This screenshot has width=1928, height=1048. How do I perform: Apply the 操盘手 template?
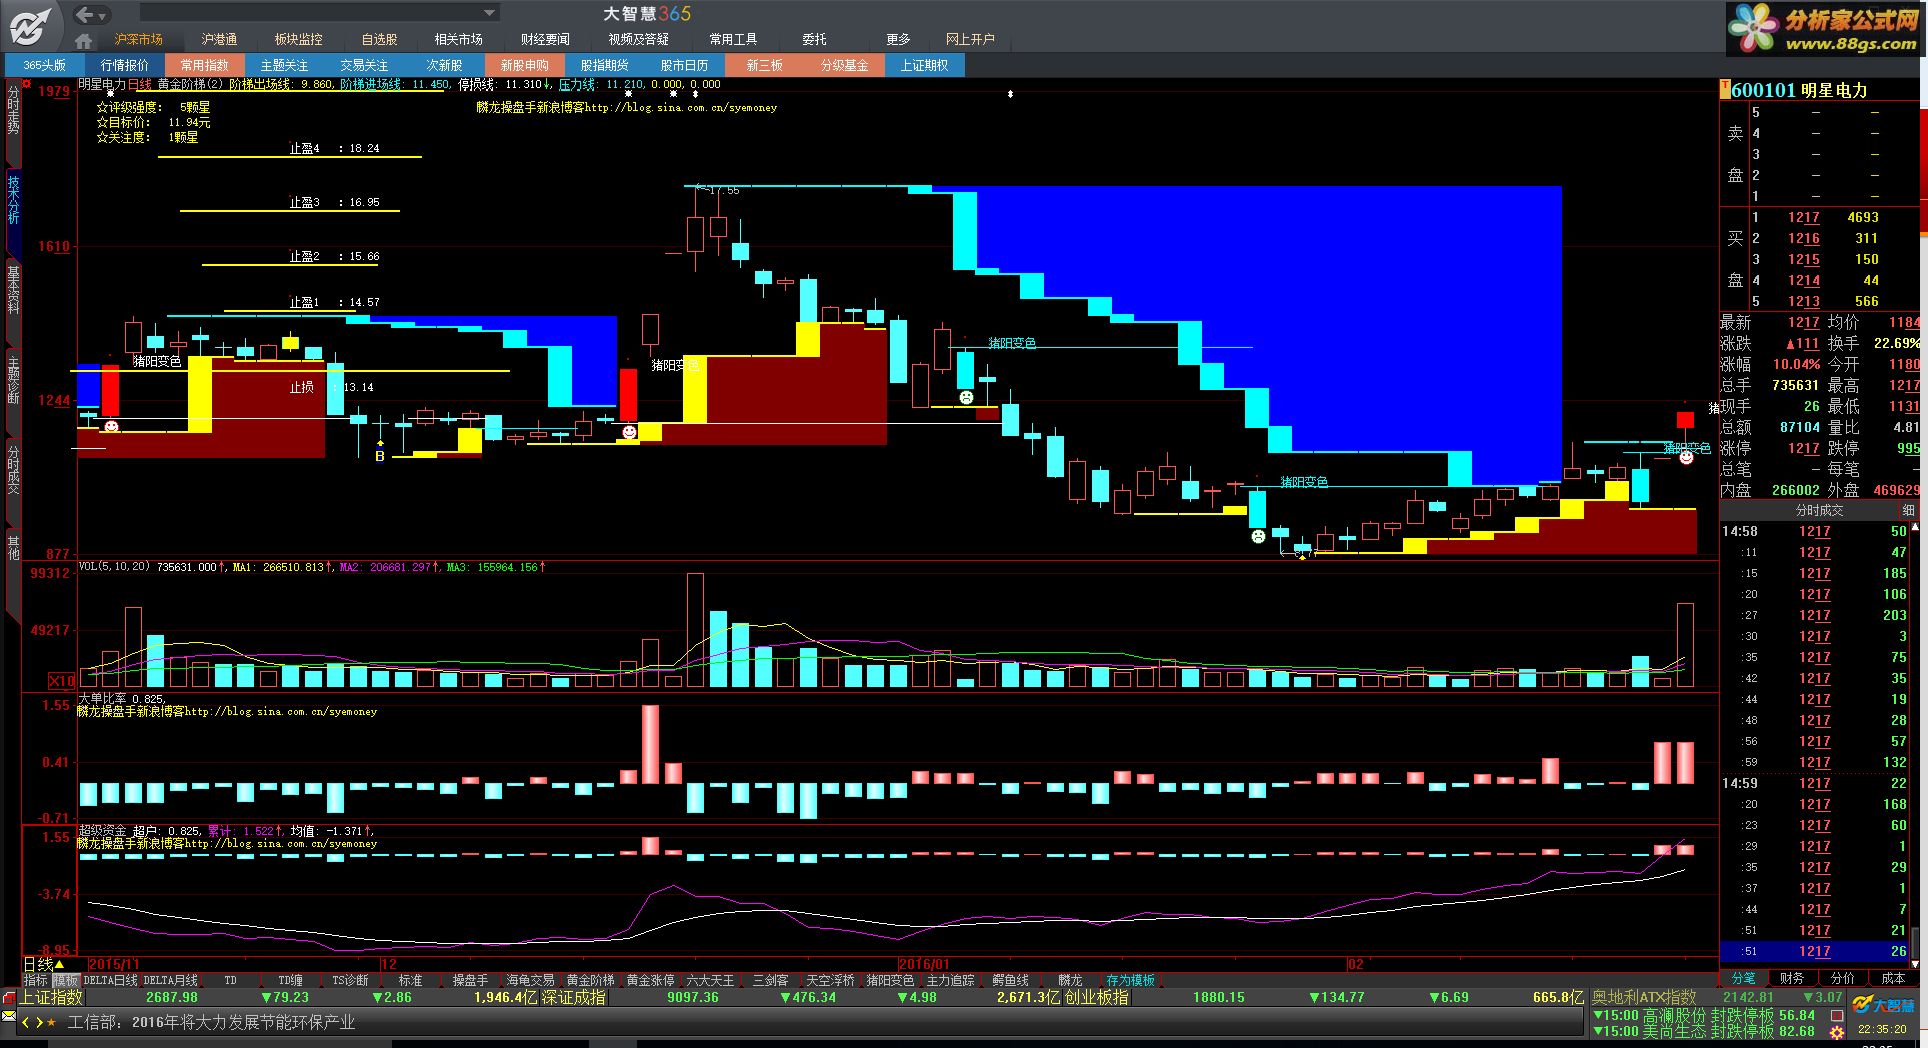[x=470, y=980]
